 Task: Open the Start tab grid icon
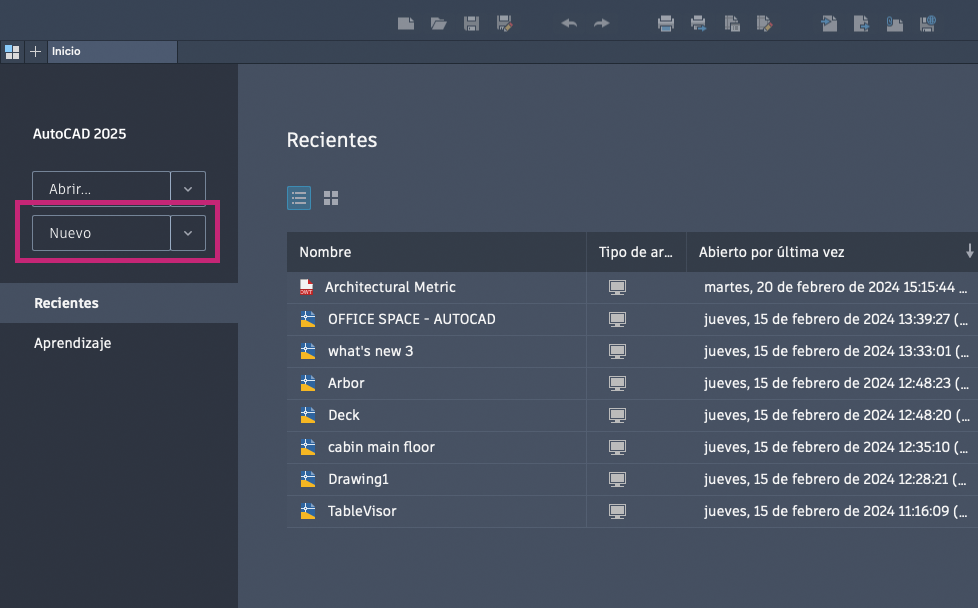[12, 52]
